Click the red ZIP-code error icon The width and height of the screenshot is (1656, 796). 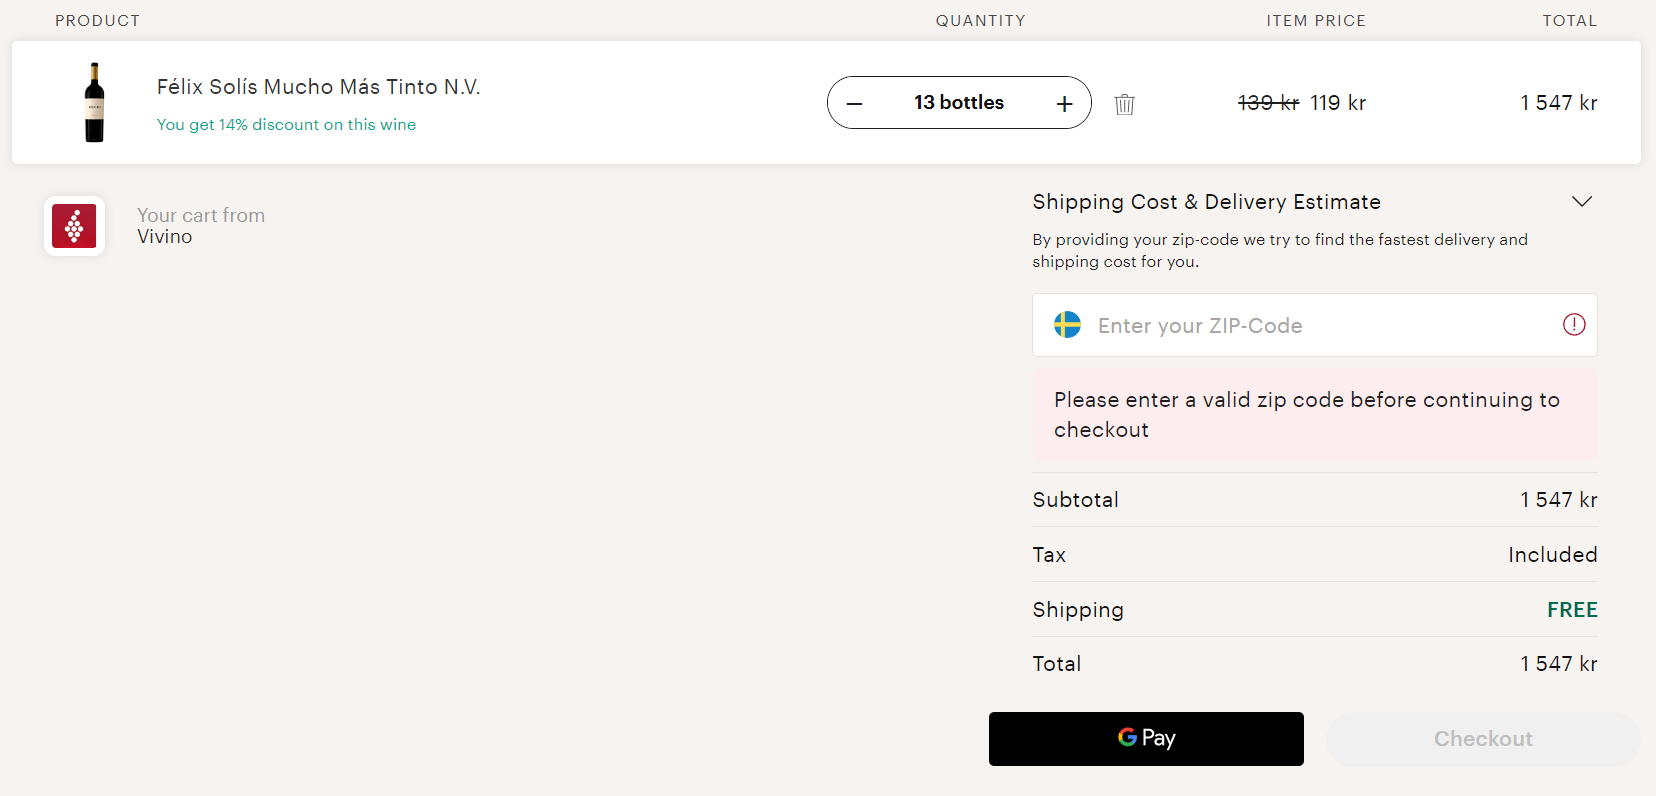pyautogui.click(x=1574, y=324)
